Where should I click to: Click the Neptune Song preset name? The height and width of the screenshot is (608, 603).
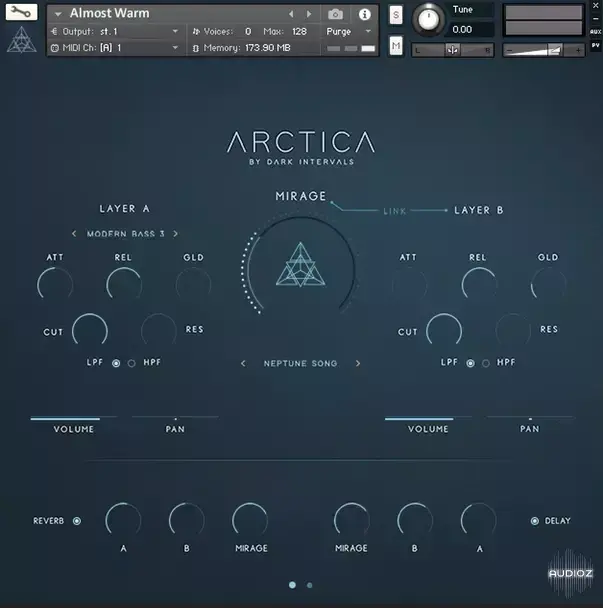pos(301,363)
